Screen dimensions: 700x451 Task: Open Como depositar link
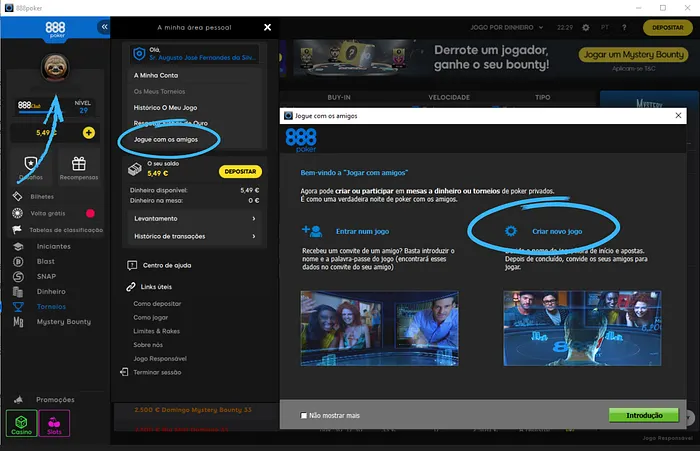coord(157,304)
